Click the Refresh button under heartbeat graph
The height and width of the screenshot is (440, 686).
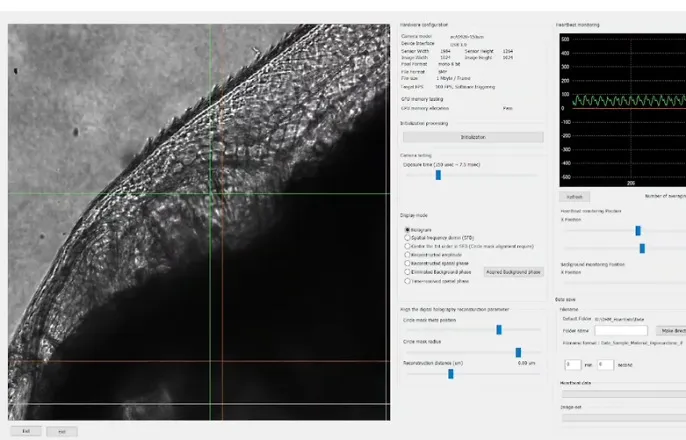click(574, 197)
